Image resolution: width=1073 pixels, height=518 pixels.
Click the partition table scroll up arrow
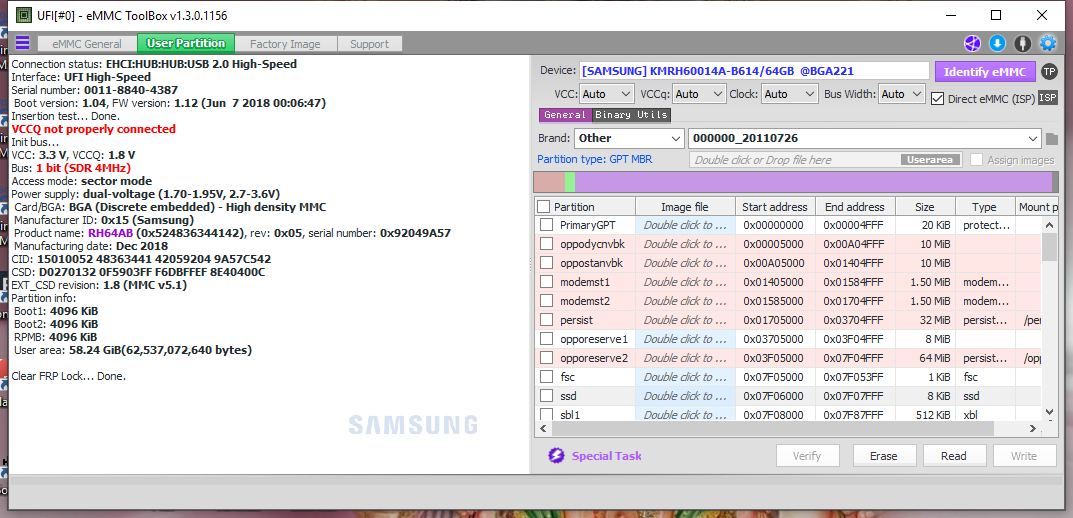coord(1050,224)
